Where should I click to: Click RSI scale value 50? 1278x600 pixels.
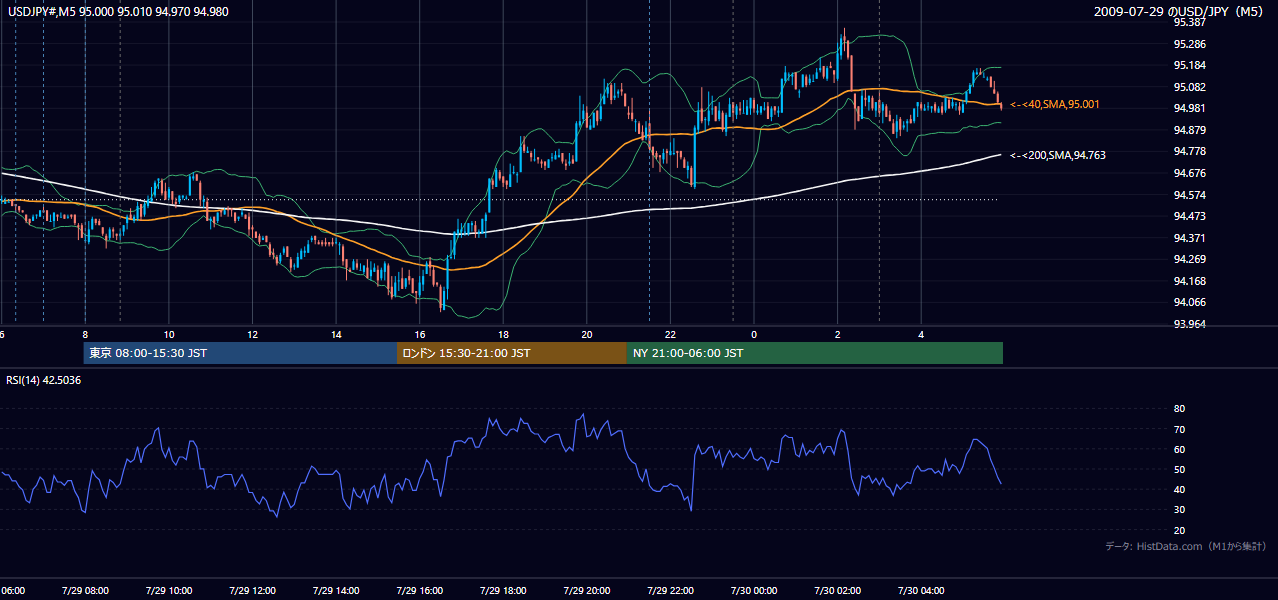coord(1179,469)
